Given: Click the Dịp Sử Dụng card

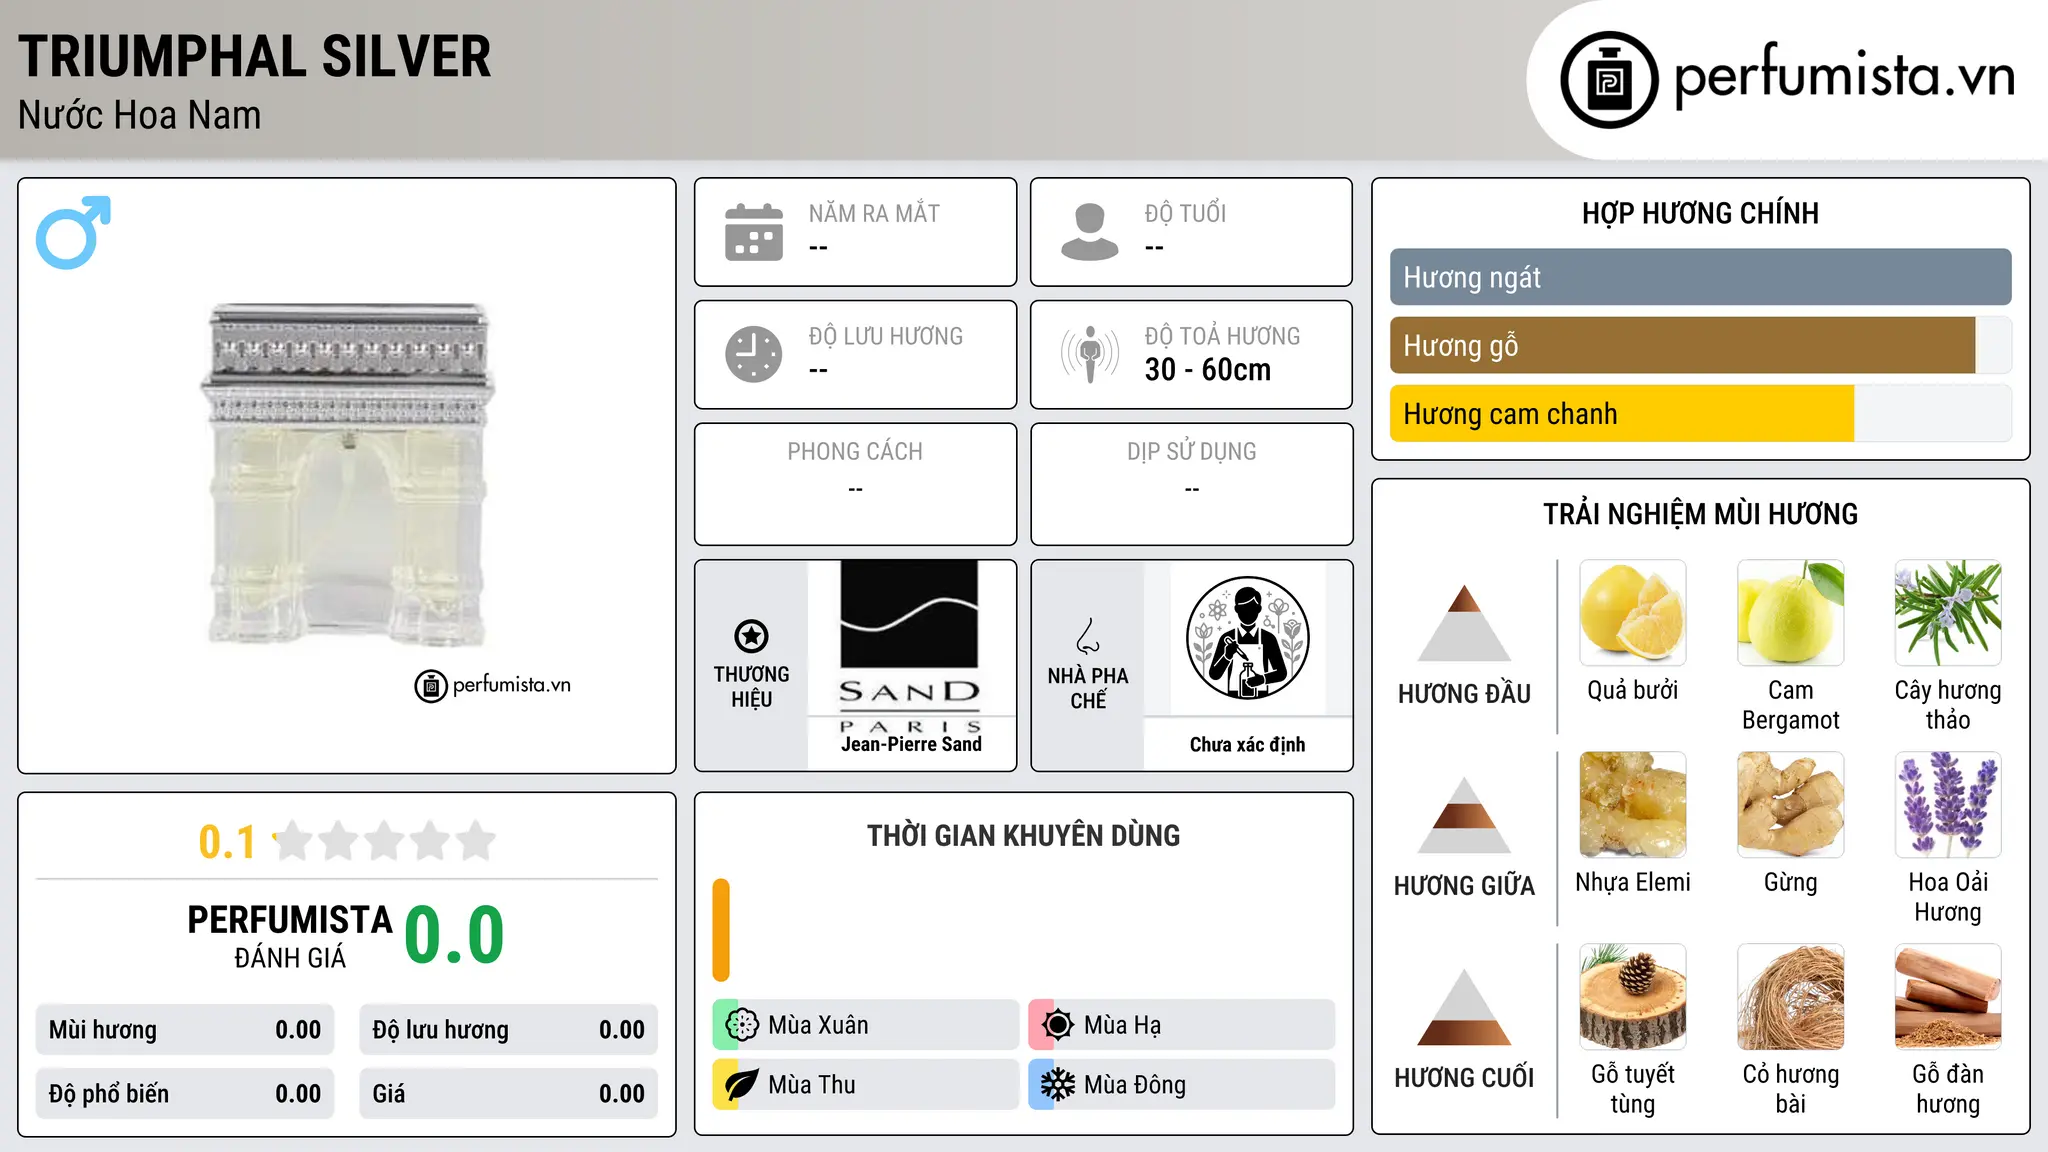Looking at the screenshot, I should coord(1191,484).
